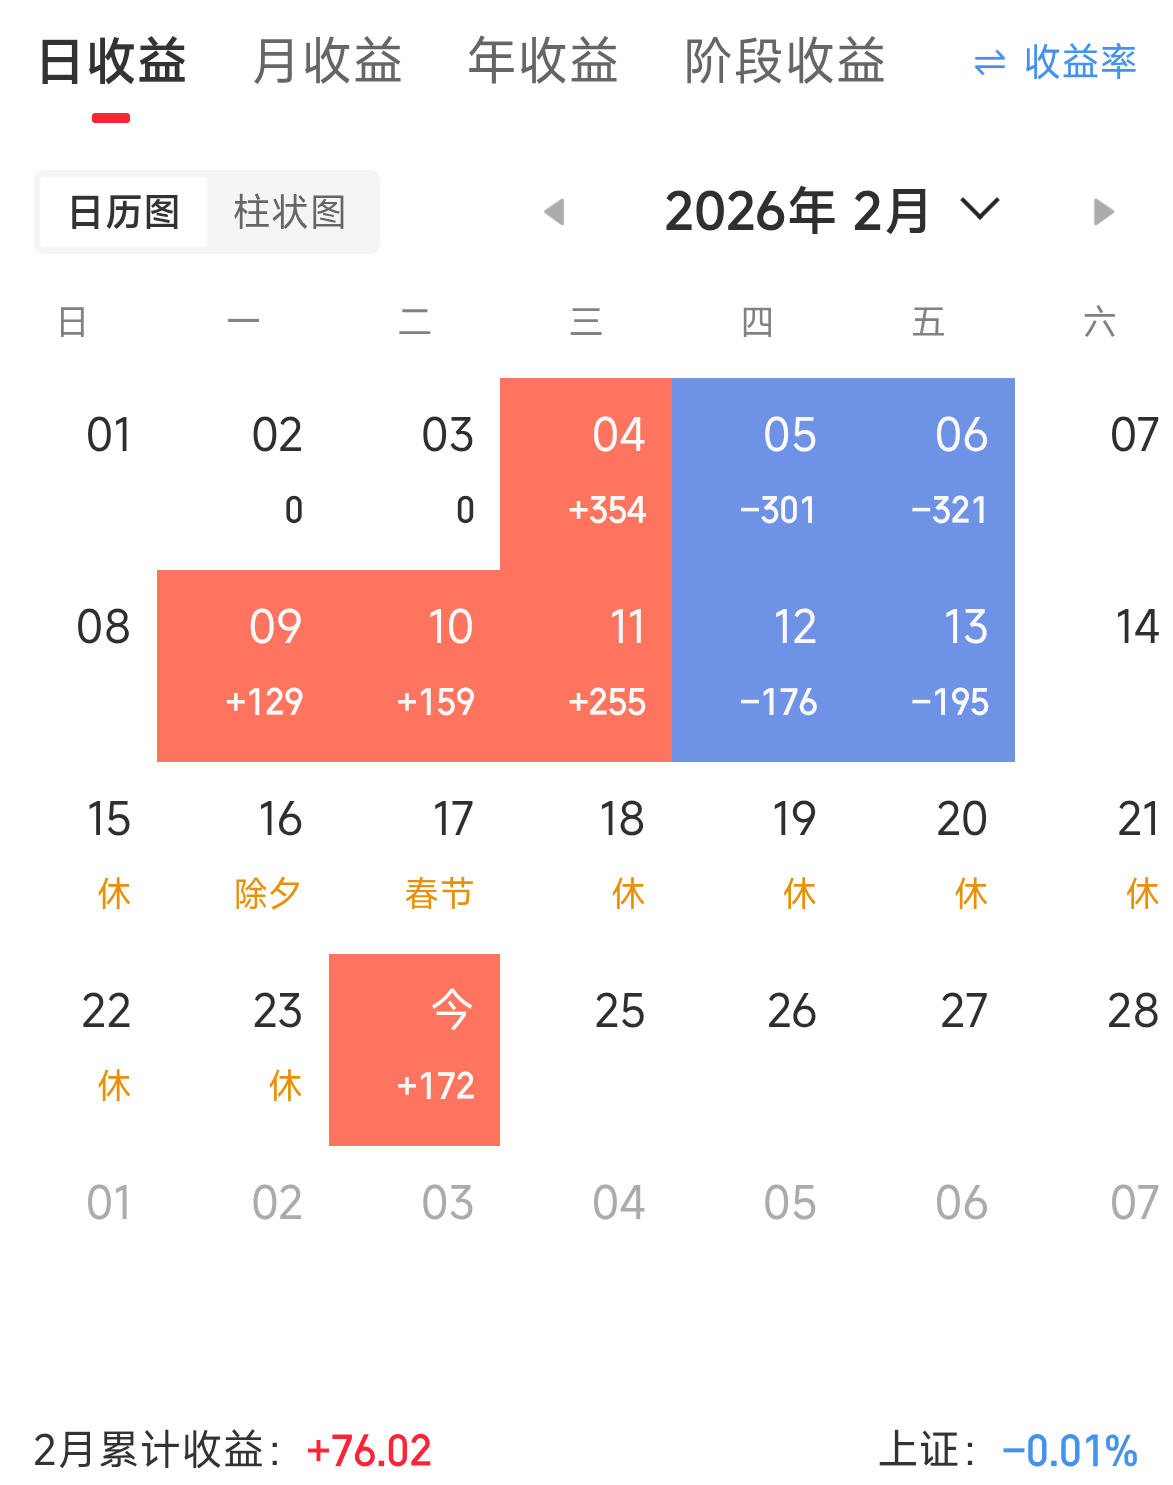Screen dimensions: 1173x1485
Task: Click the swap arrows icon beside 收益率
Action: tap(989, 64)
